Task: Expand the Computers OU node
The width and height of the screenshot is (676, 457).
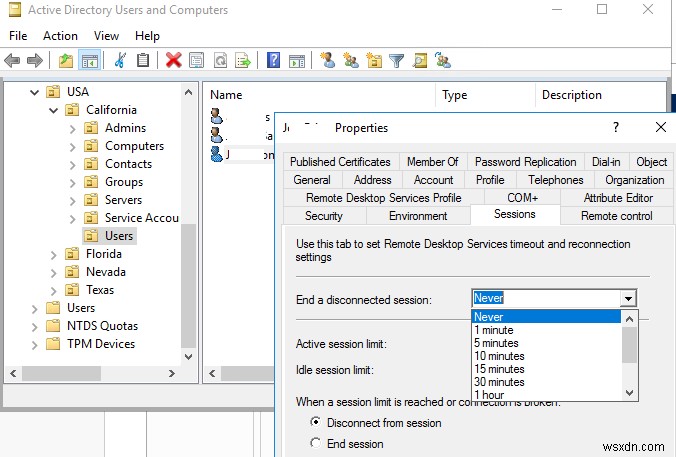Action: click(x=72, y=147)
